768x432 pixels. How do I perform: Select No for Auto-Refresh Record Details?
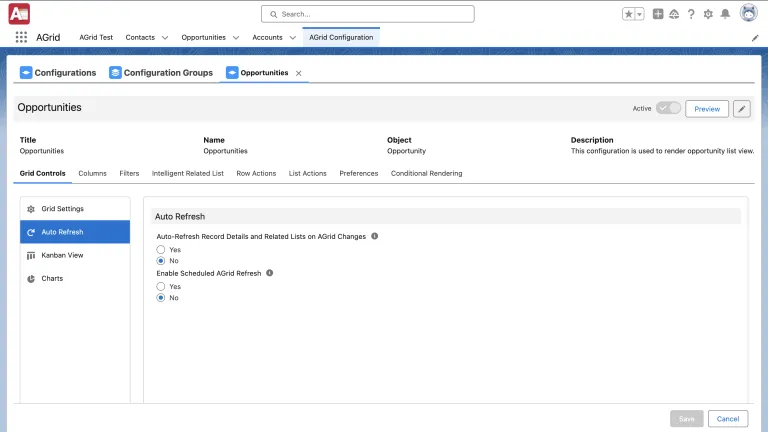point(161,261)
